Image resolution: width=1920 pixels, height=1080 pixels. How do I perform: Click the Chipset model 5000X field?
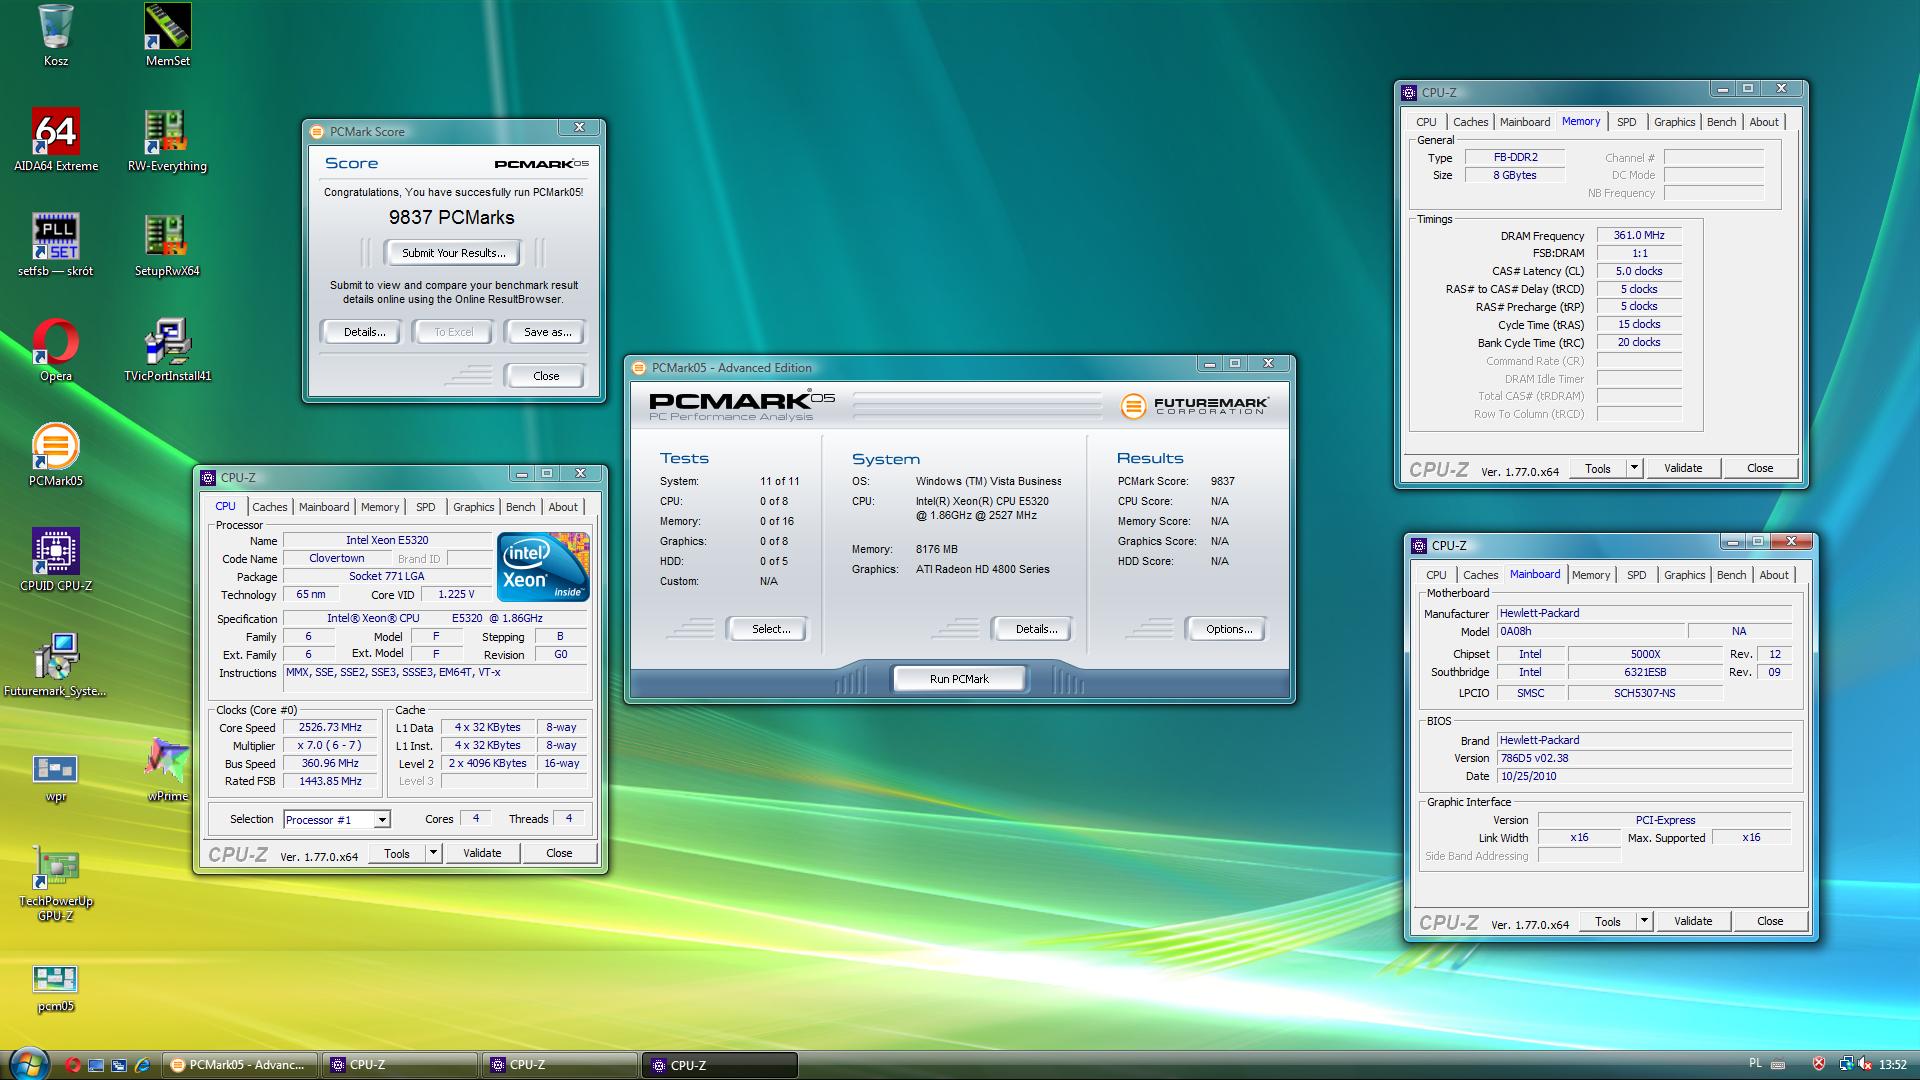[x=1645, y=654]
